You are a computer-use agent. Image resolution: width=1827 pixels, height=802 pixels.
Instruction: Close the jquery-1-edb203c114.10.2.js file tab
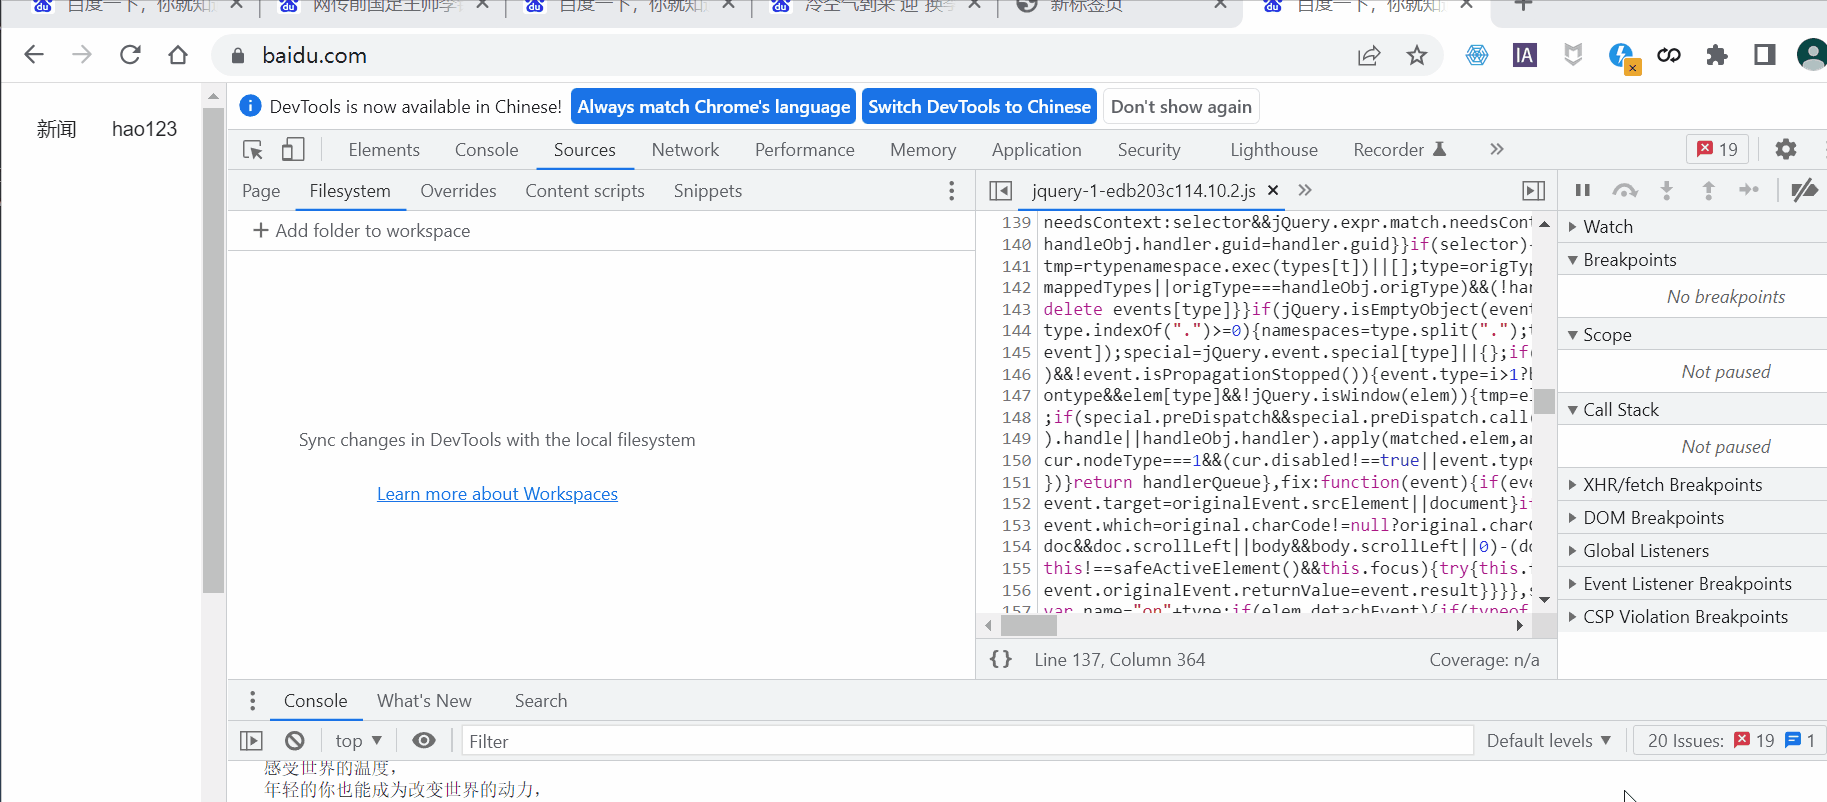tap(1273, 190)
